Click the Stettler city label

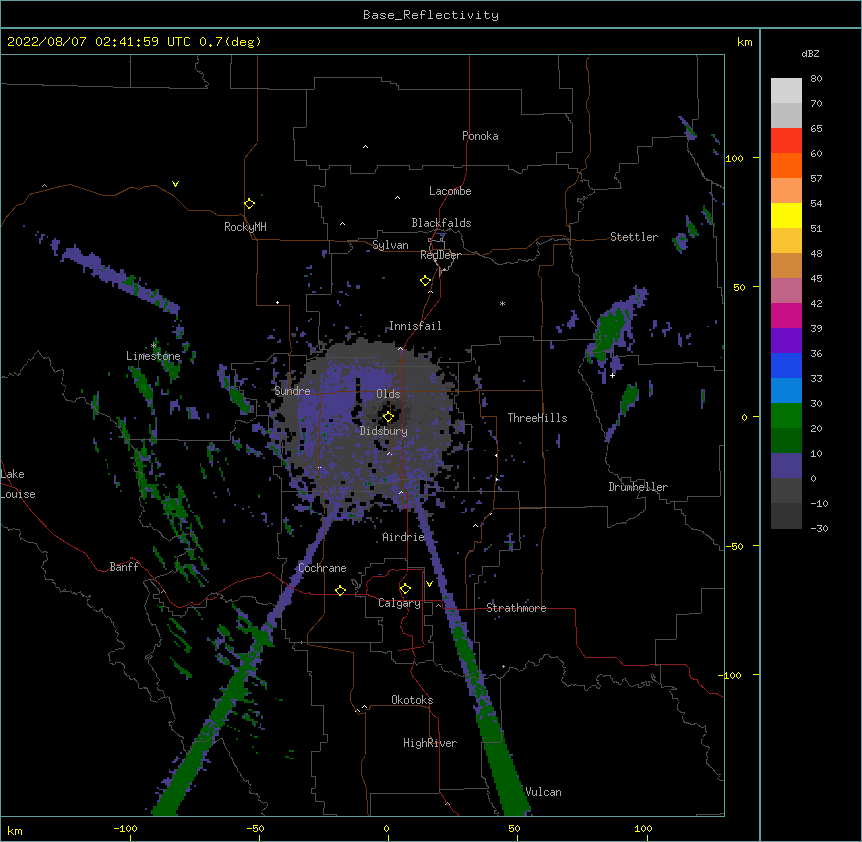634,237
